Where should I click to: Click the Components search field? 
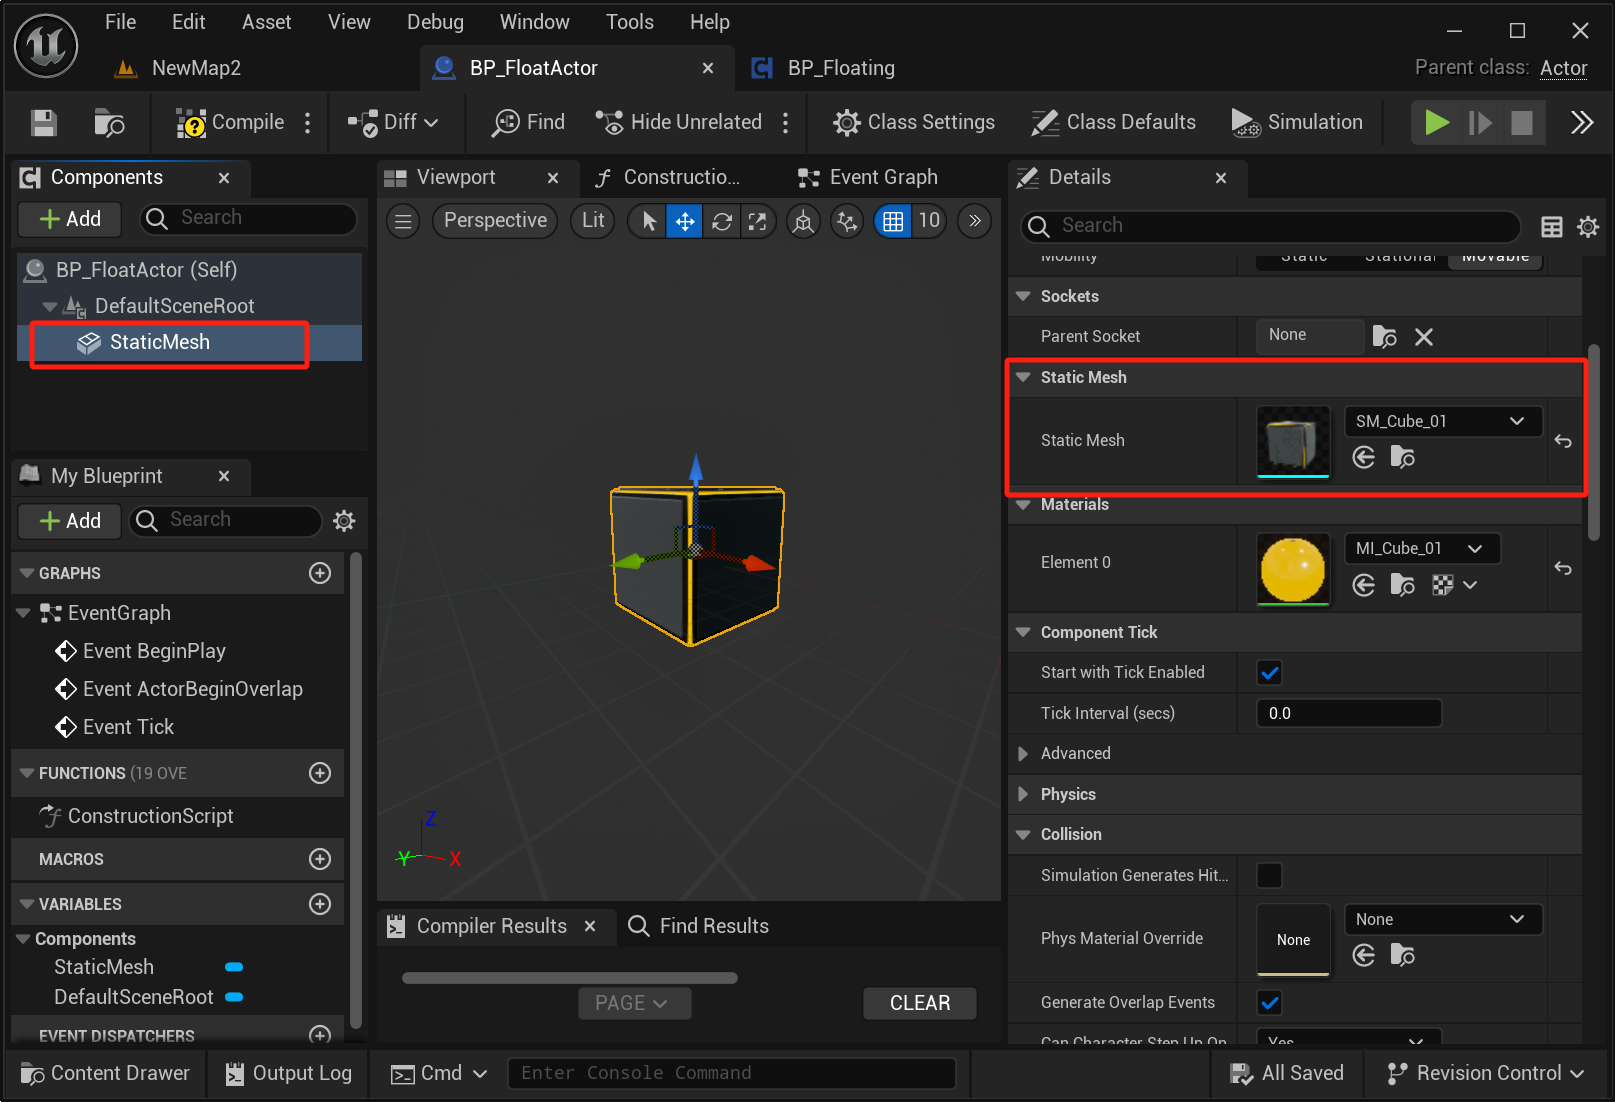(250, 219)
